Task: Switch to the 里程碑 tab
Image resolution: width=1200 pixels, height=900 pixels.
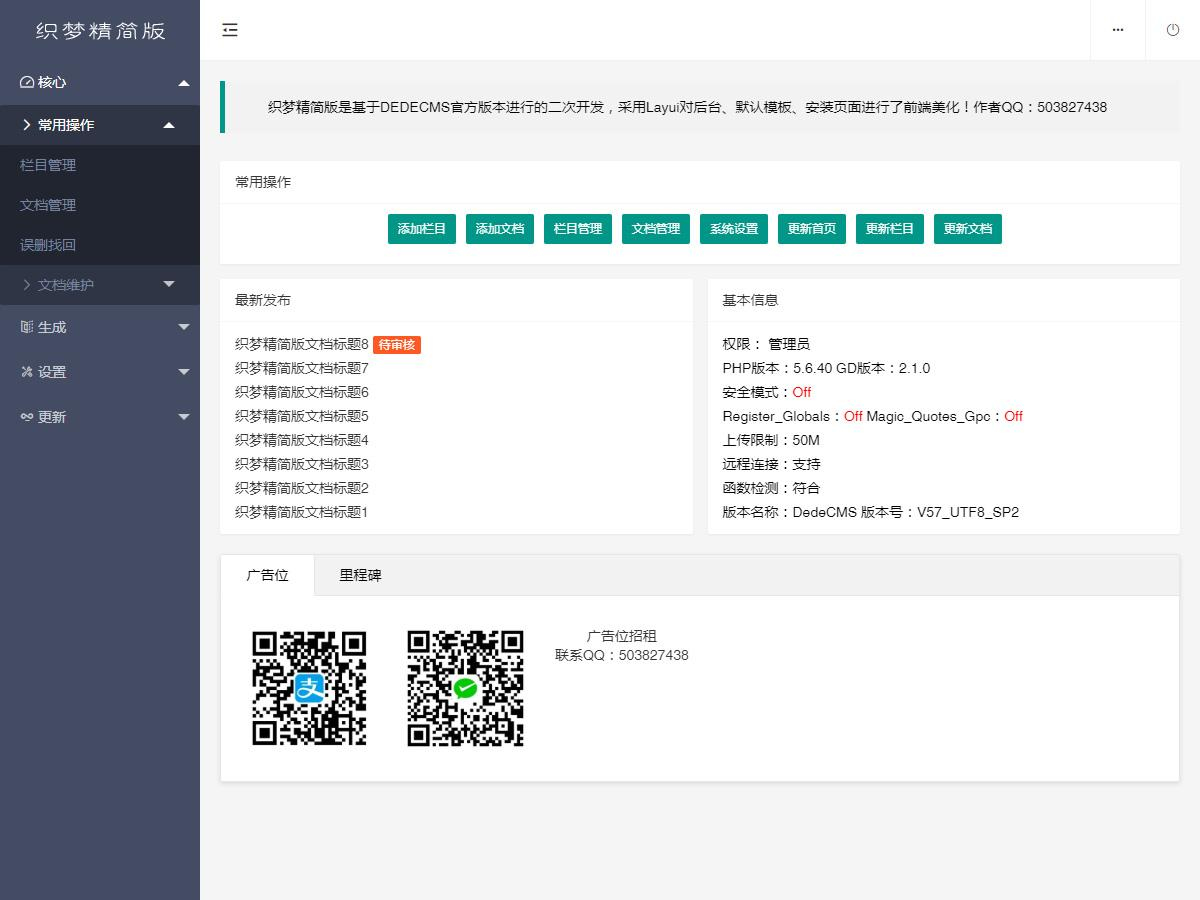Action: [x=358, y=575]
